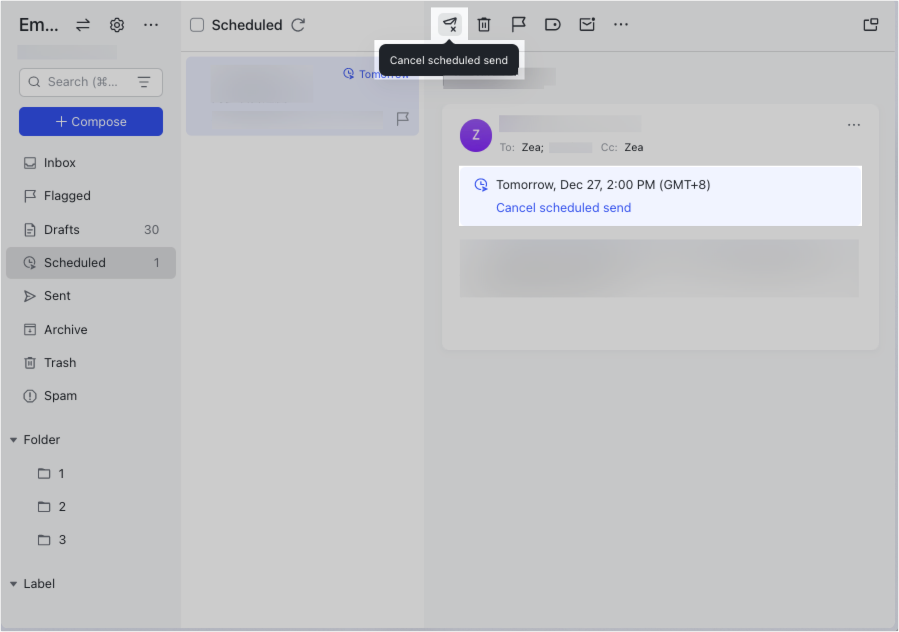Mark the email read via the envelope icon
The width and height of the screenshot is (899, 632).
click(587, 24)
